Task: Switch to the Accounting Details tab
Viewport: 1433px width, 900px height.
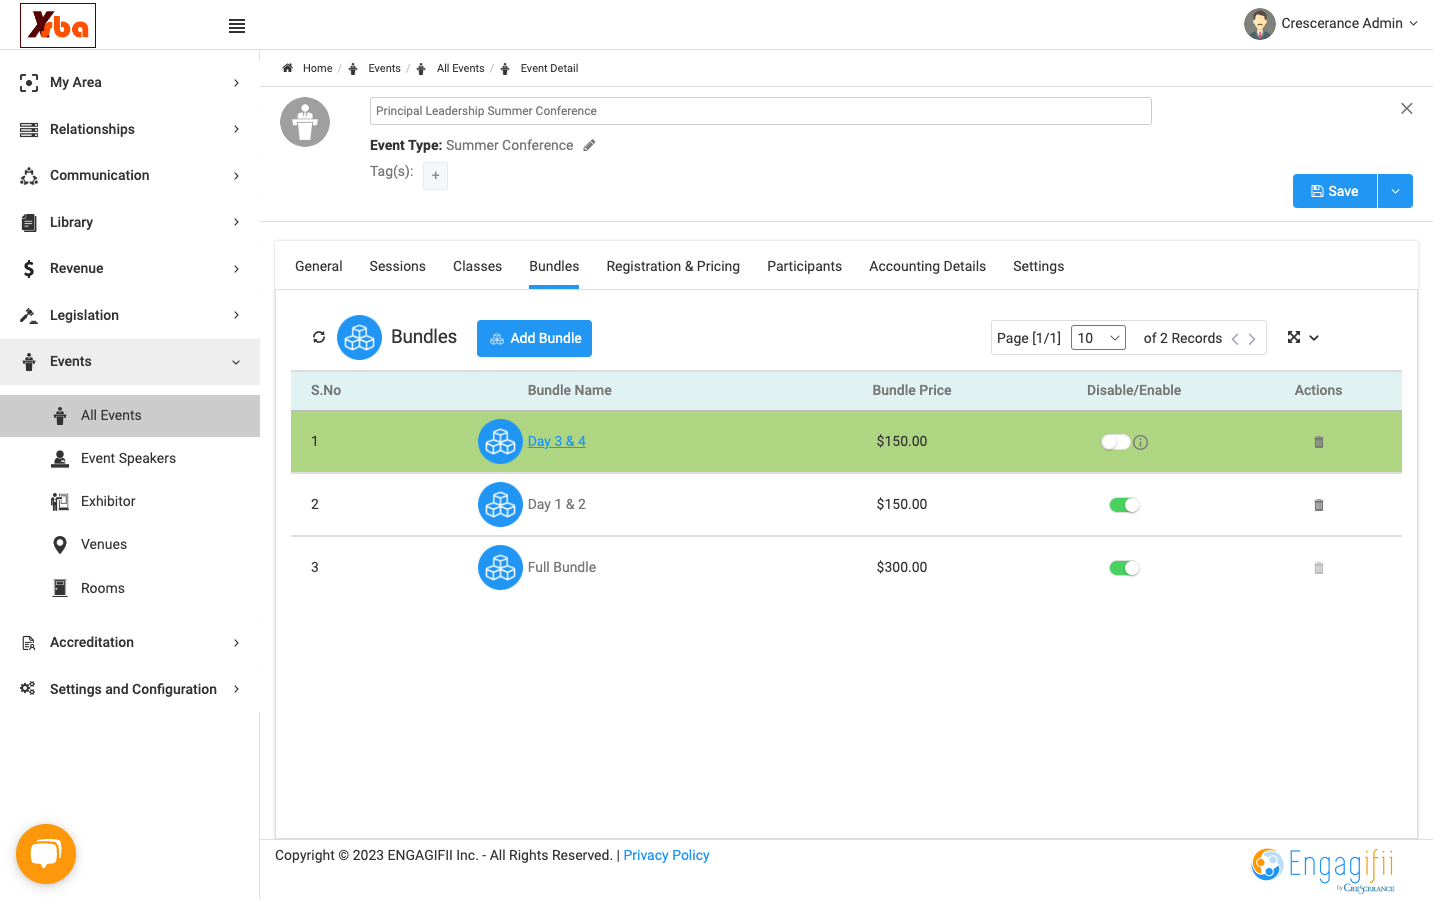Action: coord(928,266)
